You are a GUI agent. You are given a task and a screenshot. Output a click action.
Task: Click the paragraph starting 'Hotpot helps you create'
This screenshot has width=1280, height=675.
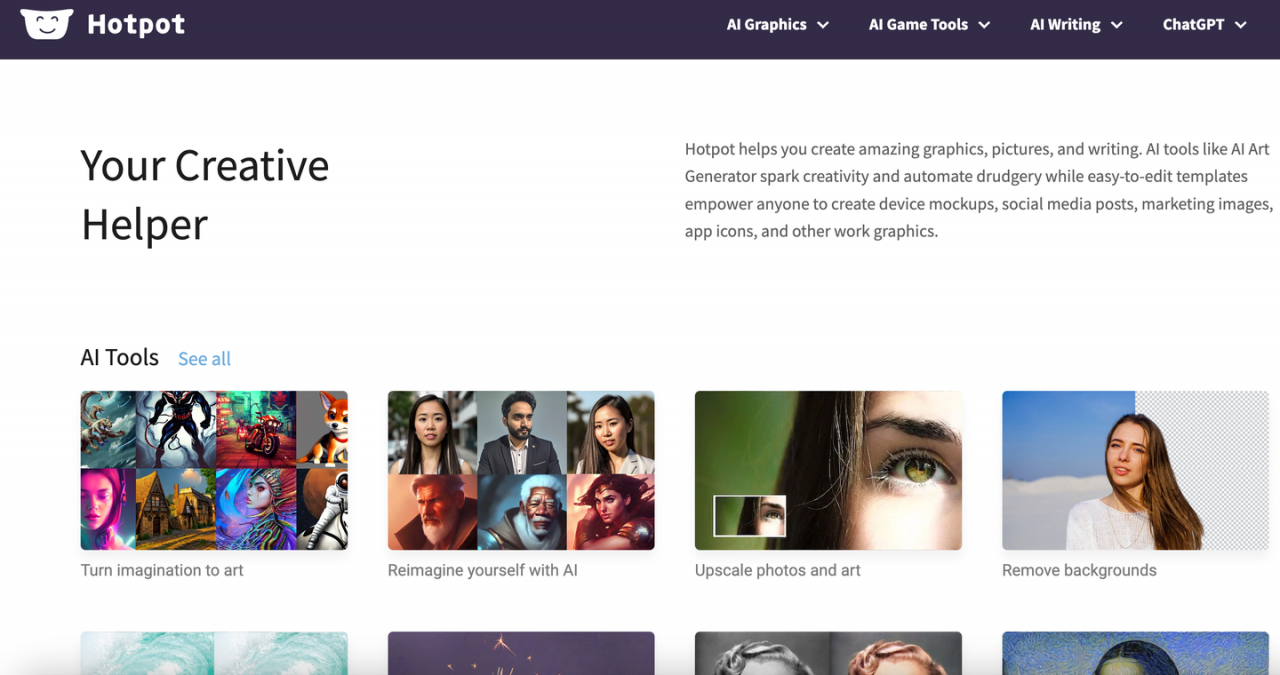[979, 190]
